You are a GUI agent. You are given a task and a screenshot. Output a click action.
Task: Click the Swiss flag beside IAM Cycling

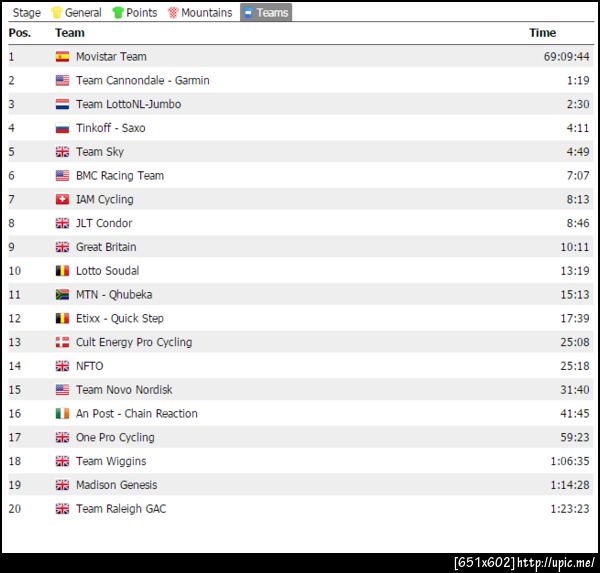(62, 199)
